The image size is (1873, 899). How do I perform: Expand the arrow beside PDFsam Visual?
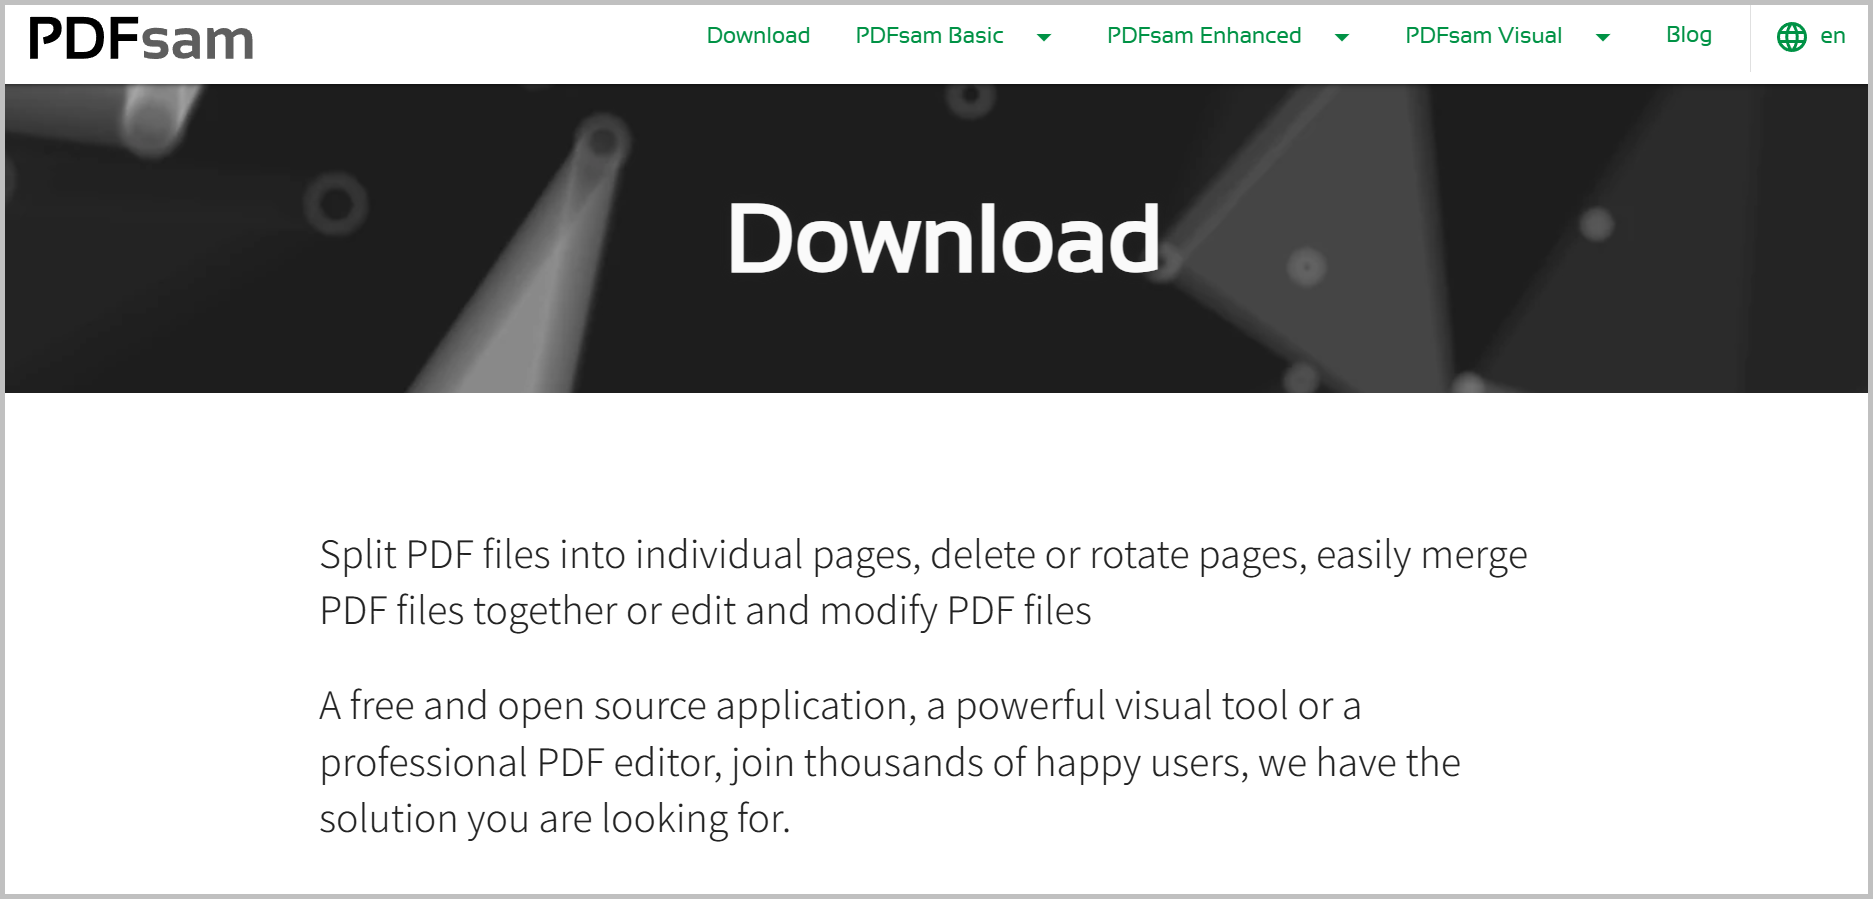point(1603,38)
